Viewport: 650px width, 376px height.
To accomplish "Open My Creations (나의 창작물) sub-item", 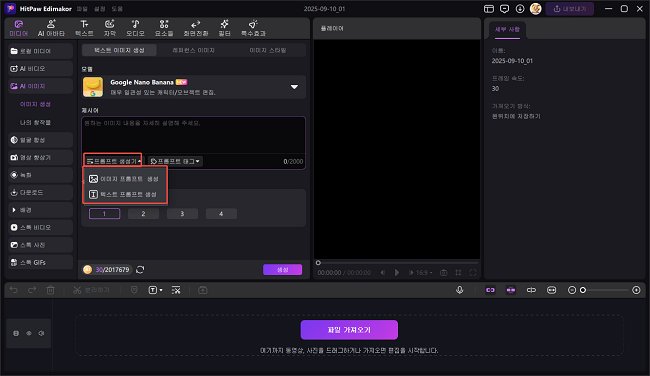I will click(35, 122).
